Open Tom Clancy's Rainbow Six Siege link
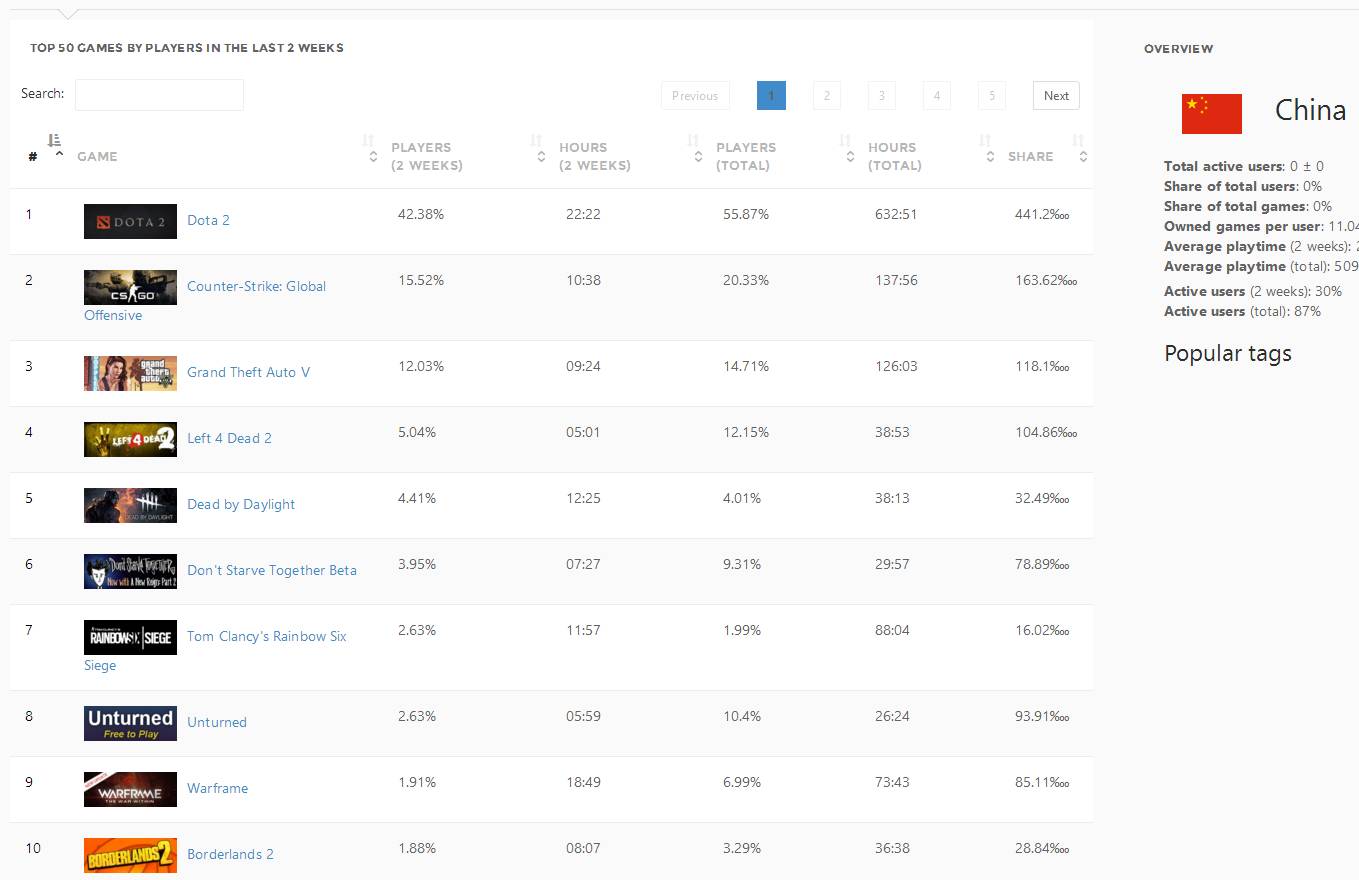 pyautogui.click(x=267, y=636)
